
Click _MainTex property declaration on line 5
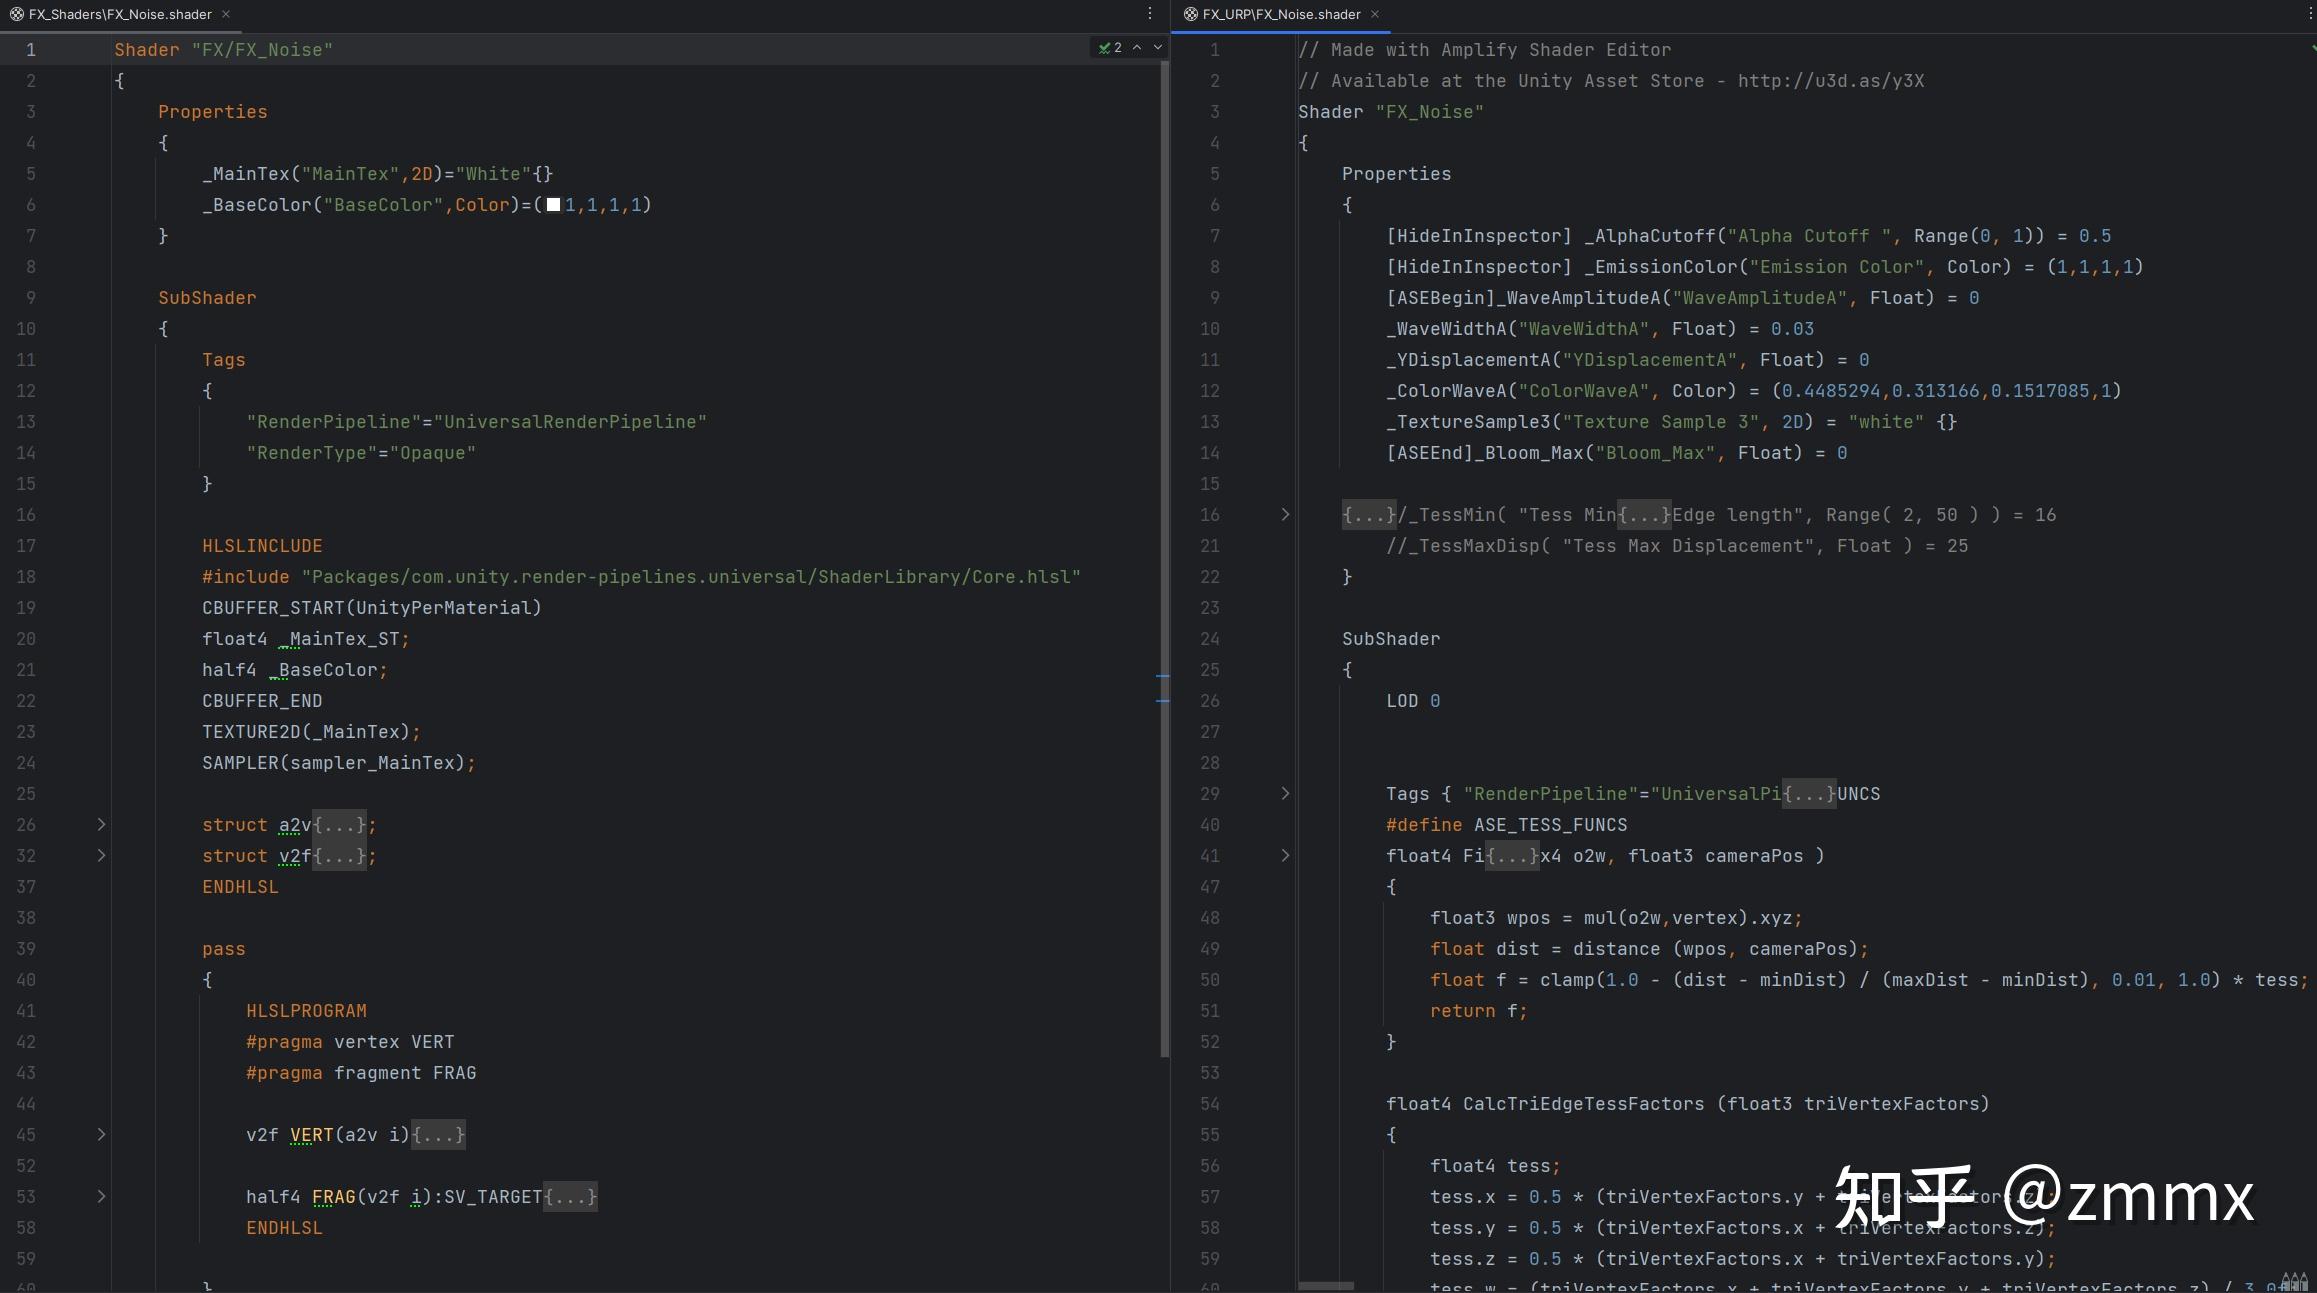377,174
